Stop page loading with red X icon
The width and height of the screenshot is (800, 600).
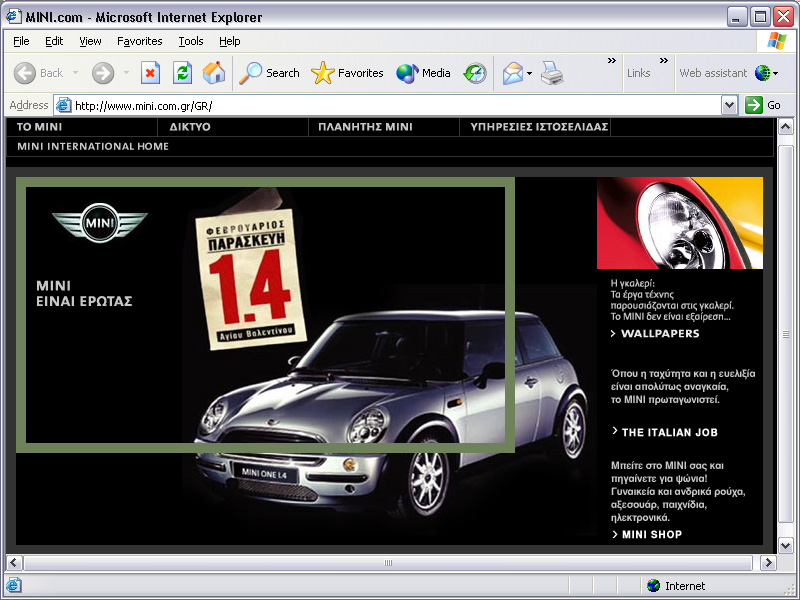point(150,73)
